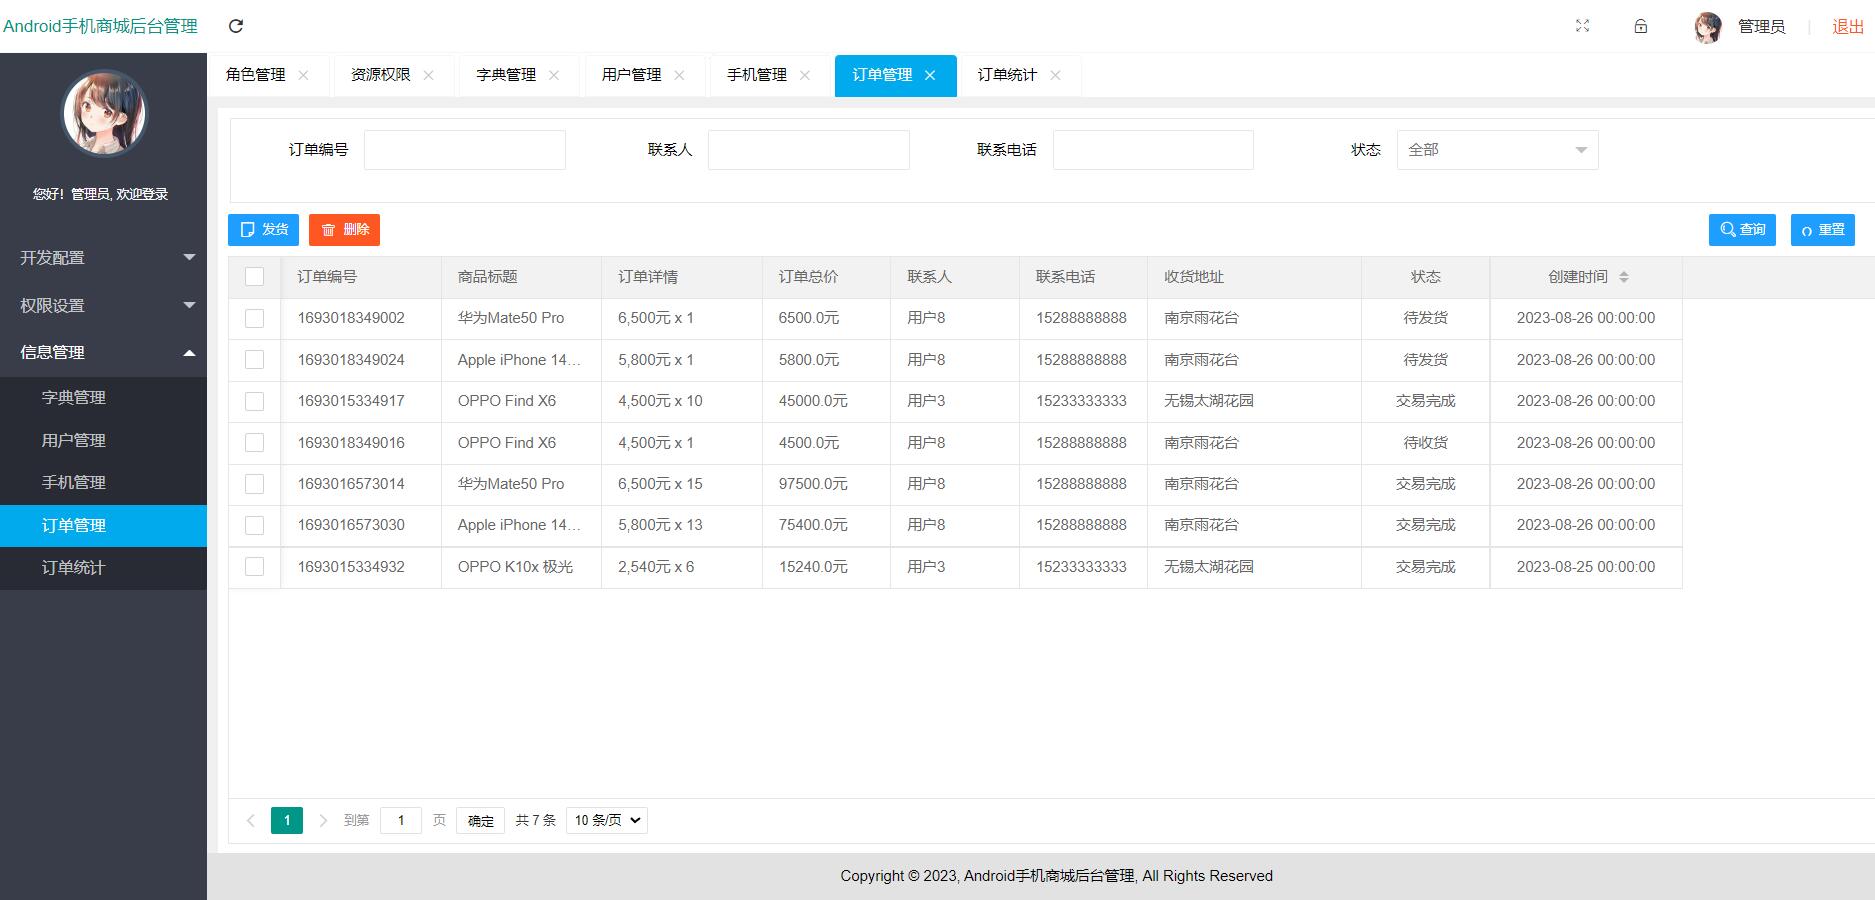Check order 1693016573014 checkbox

pos(255,484)
